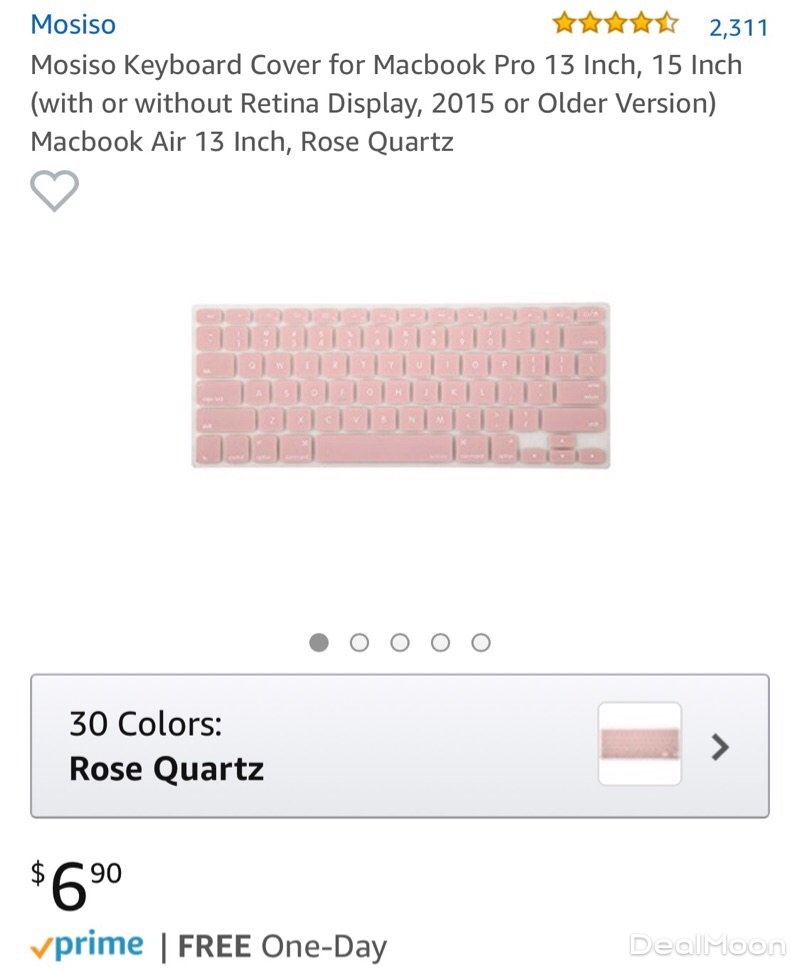View the 2,311 customer reviews

pos(738,27)
